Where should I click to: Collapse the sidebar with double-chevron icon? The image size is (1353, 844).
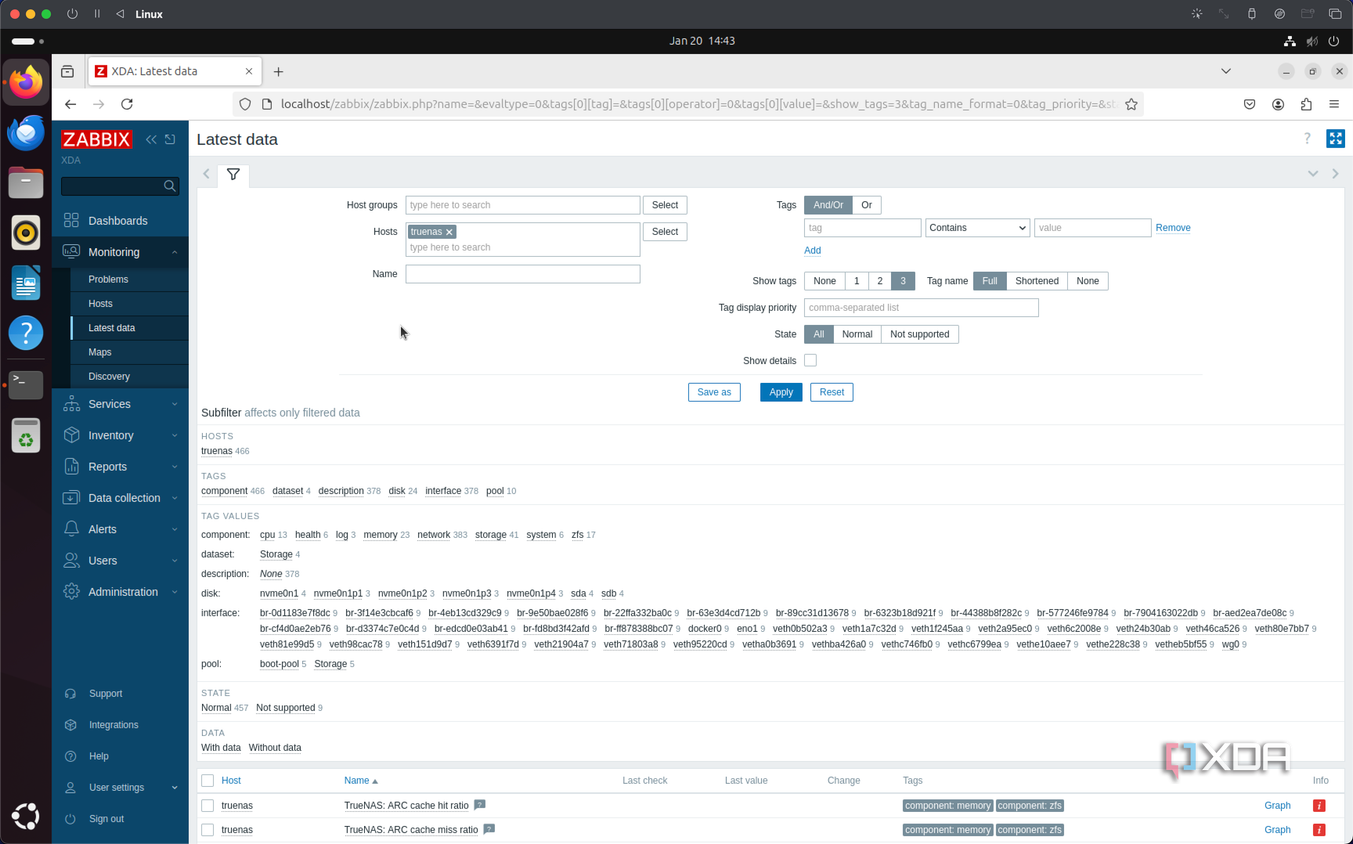click(x=151, y=139)
